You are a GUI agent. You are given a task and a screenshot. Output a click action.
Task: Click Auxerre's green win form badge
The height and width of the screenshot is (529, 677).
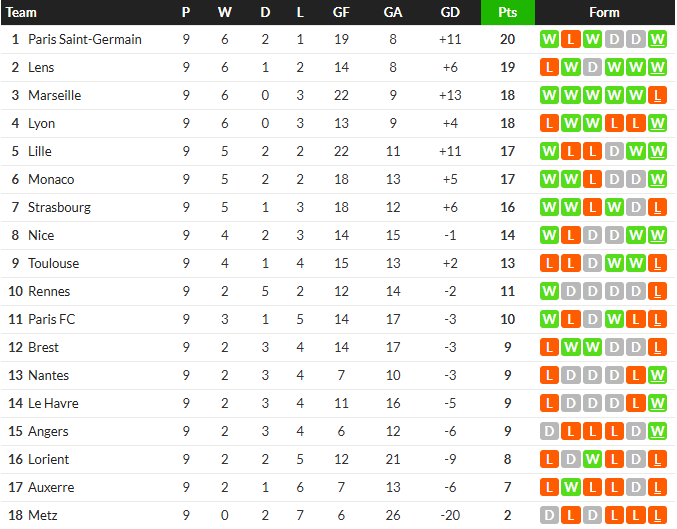click(x=571, y=488)
